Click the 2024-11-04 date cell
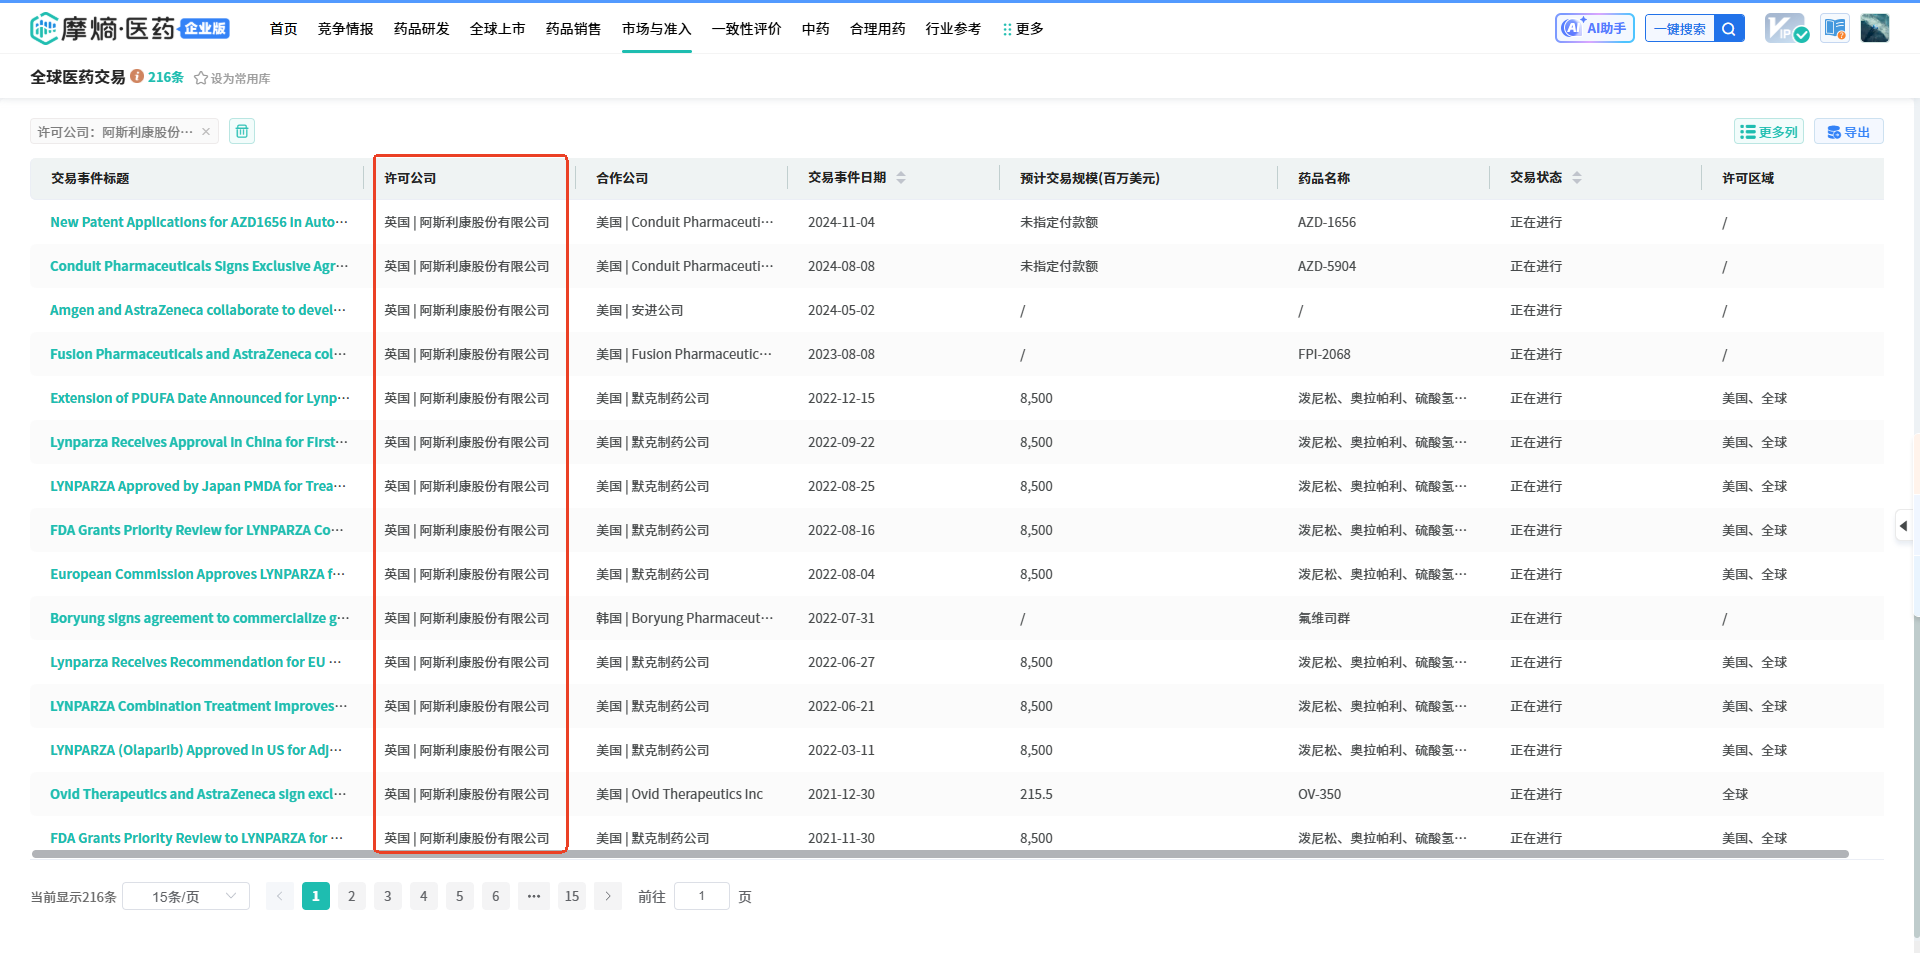The image size is (1920, 953). pyautogui.click(x=841, y=222)
